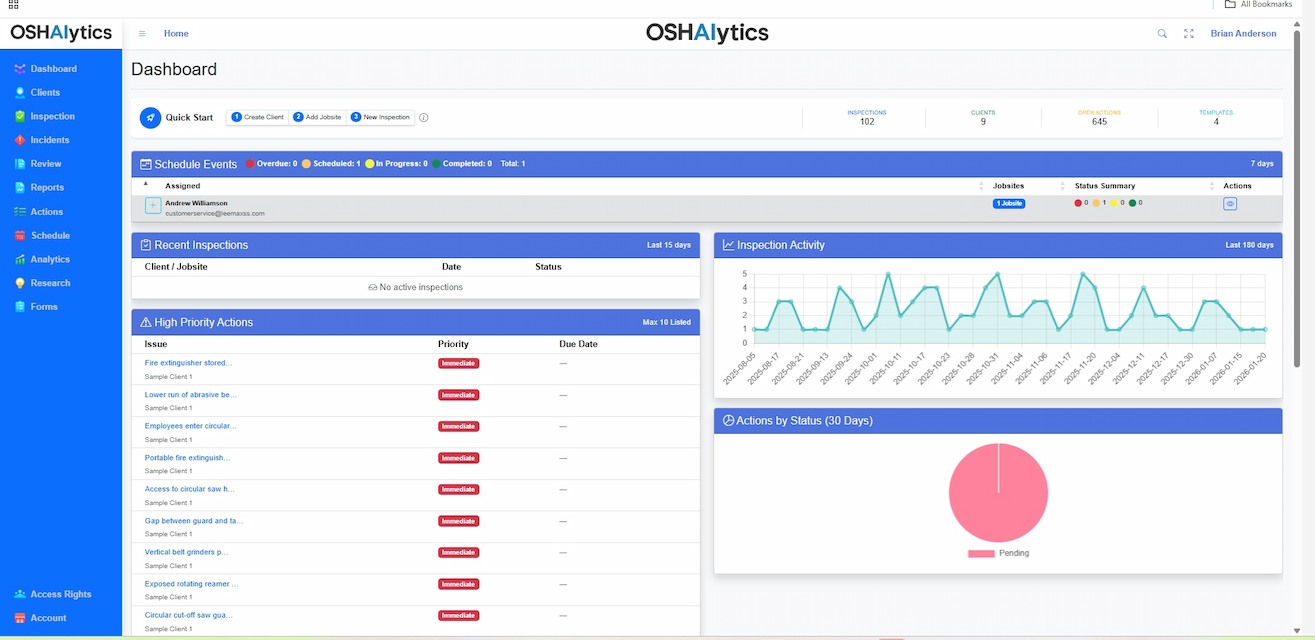Open 'Access to circular saw h...' issue
The image size is (1315, 640).
point(190,489)
